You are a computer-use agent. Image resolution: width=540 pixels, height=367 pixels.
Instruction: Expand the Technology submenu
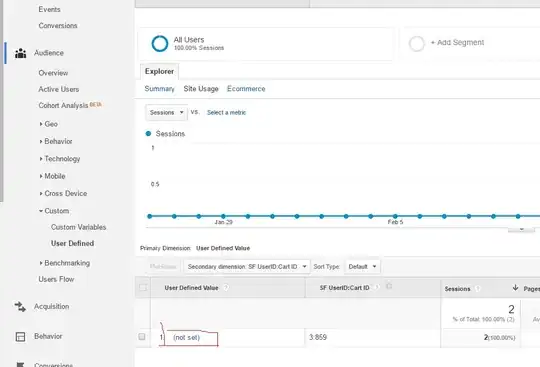point(60,159)
